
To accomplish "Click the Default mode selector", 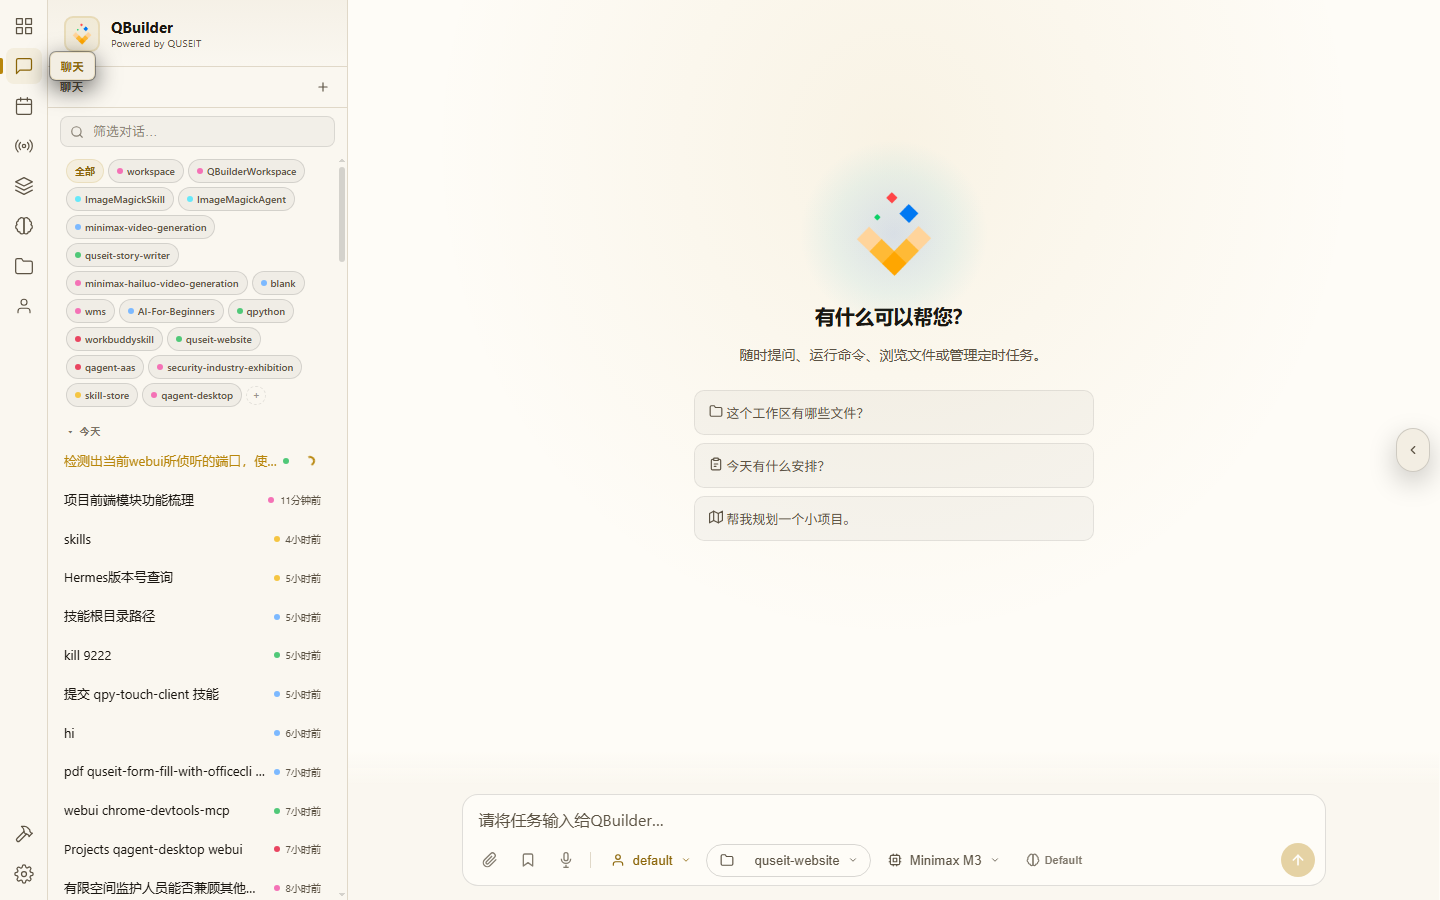I will pyautogui.click(x=1054, y=860).
